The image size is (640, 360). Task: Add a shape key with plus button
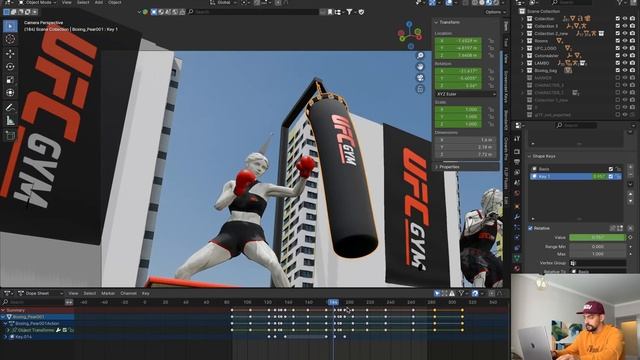click(630, 168)
